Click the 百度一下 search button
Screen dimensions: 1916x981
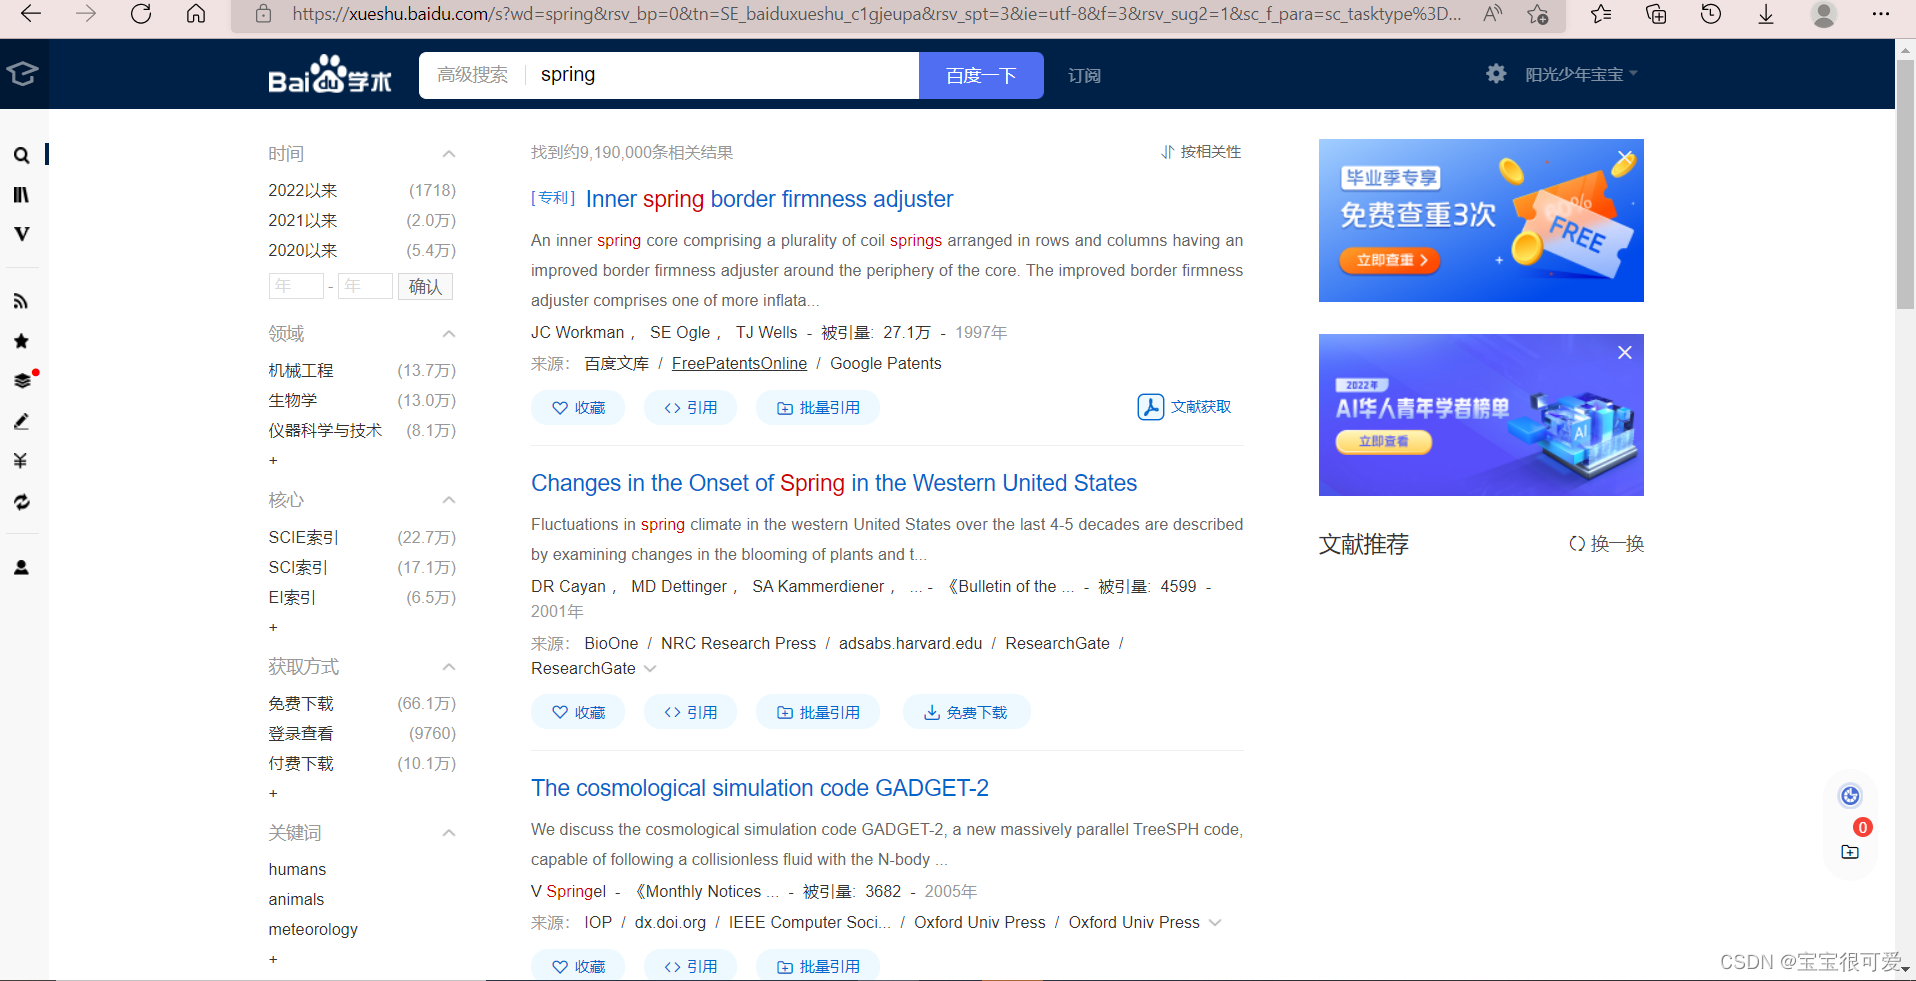pos(981,76)
